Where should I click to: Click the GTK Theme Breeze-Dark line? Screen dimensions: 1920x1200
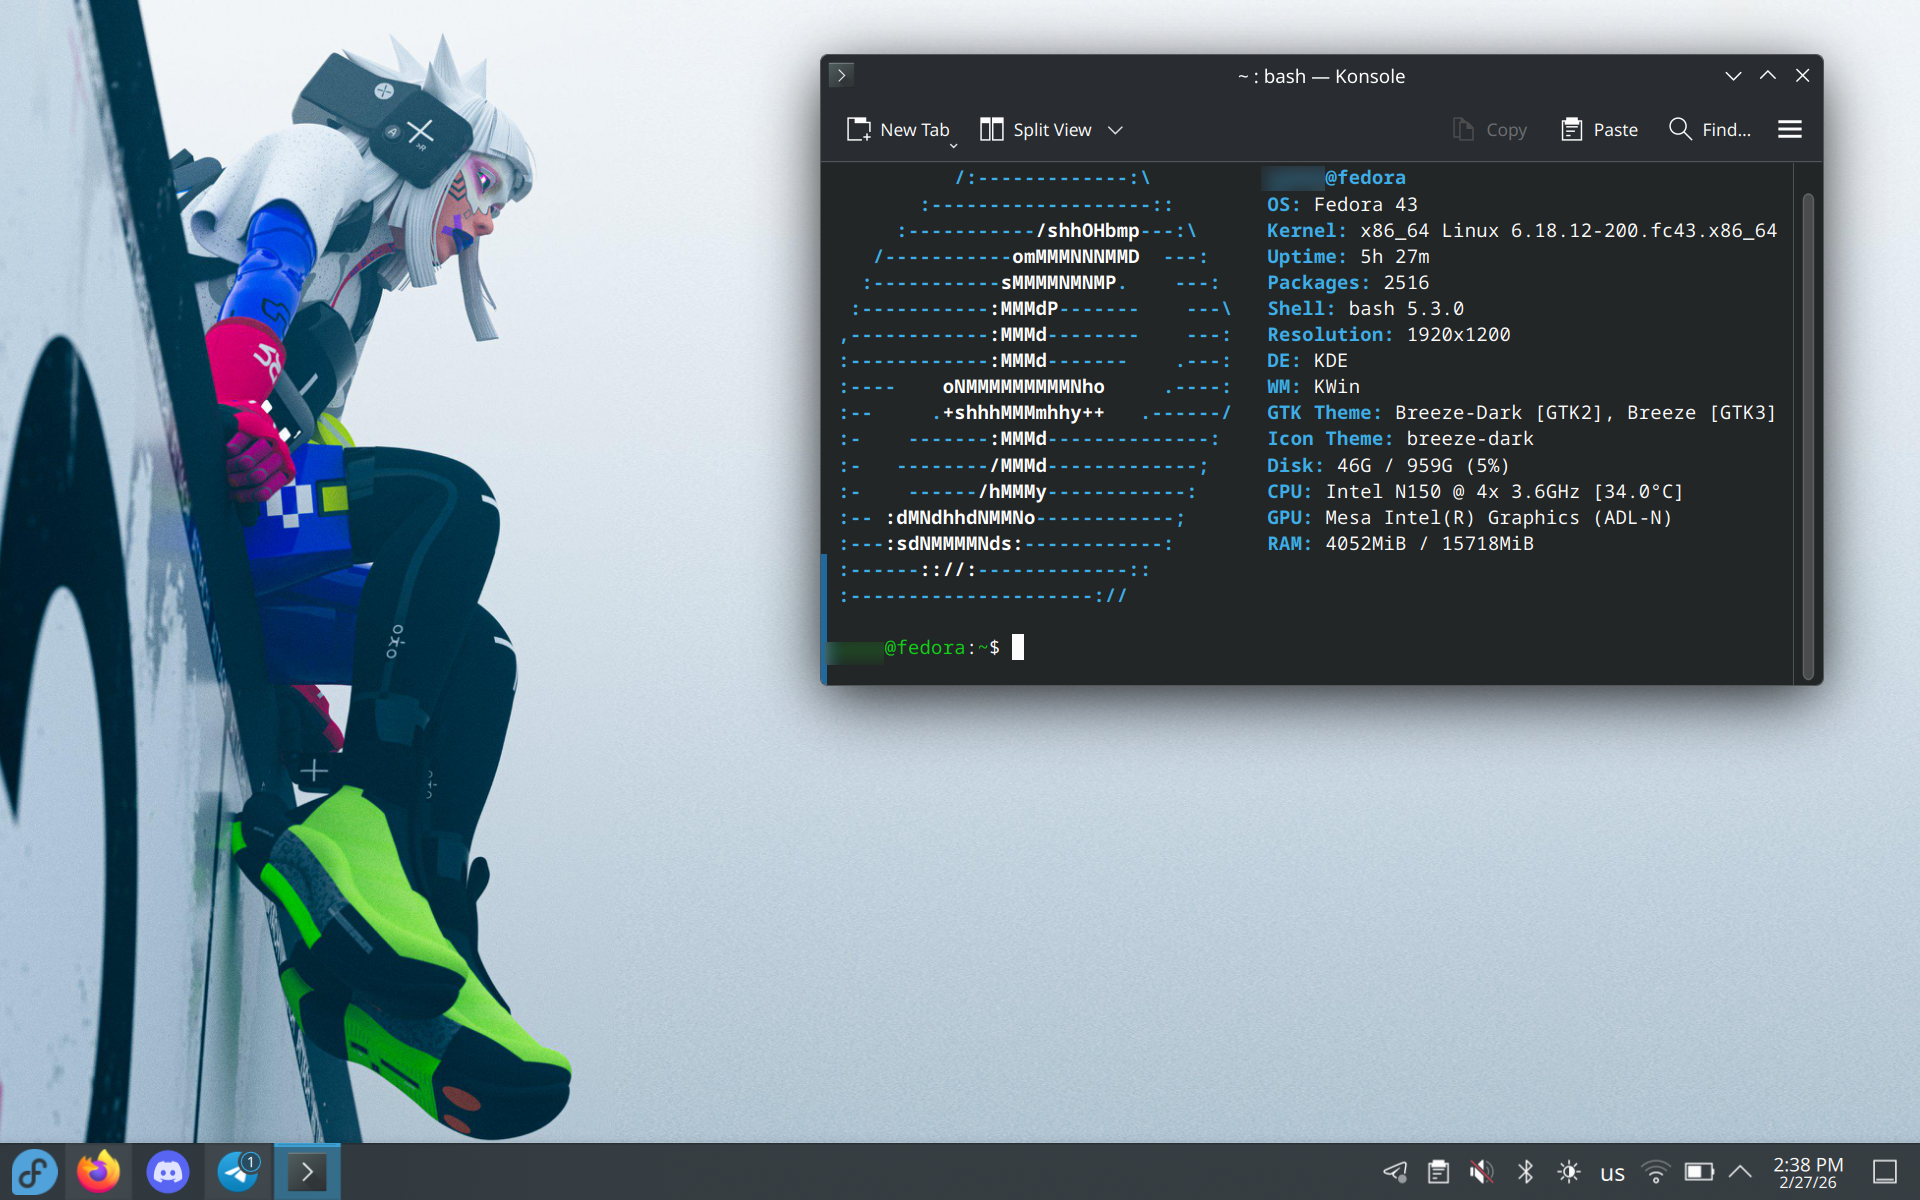[1521, 412]
